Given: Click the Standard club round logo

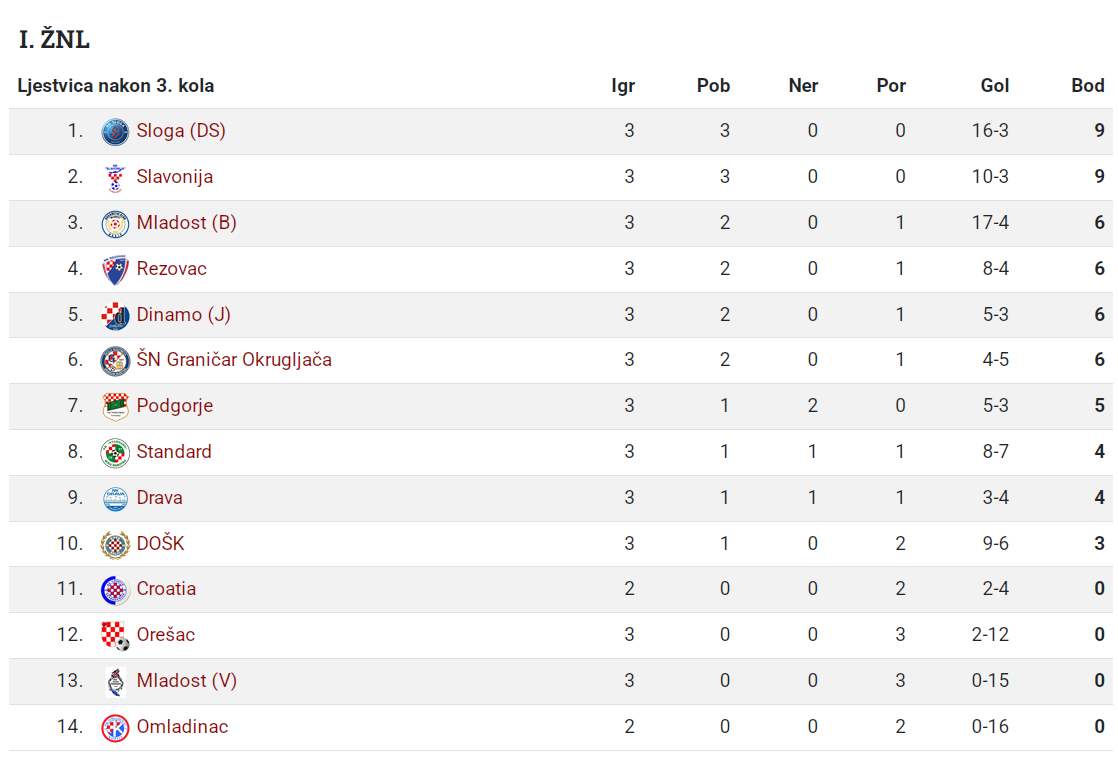Looking at the screenshot, I should point(115,453).
